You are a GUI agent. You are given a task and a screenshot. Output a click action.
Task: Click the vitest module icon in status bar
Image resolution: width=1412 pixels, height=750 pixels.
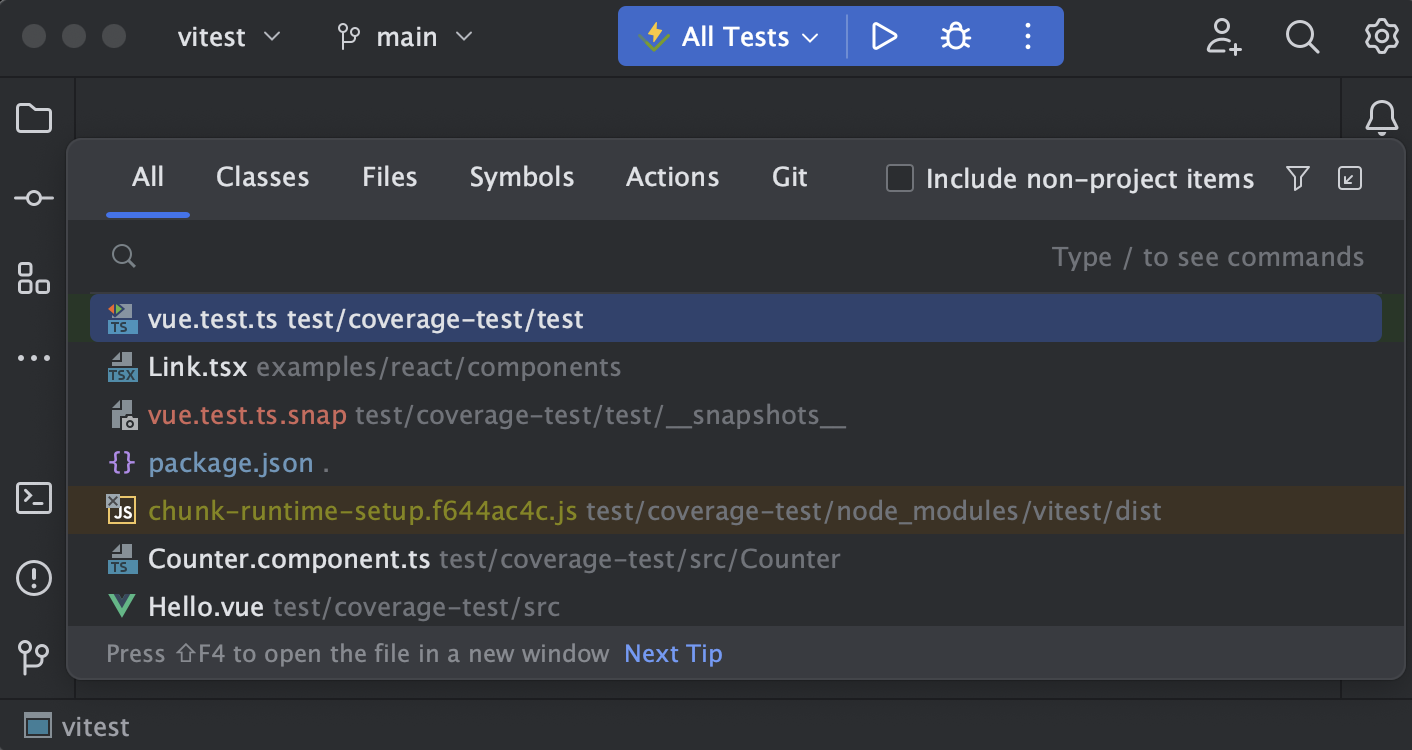tap(38, 727)
